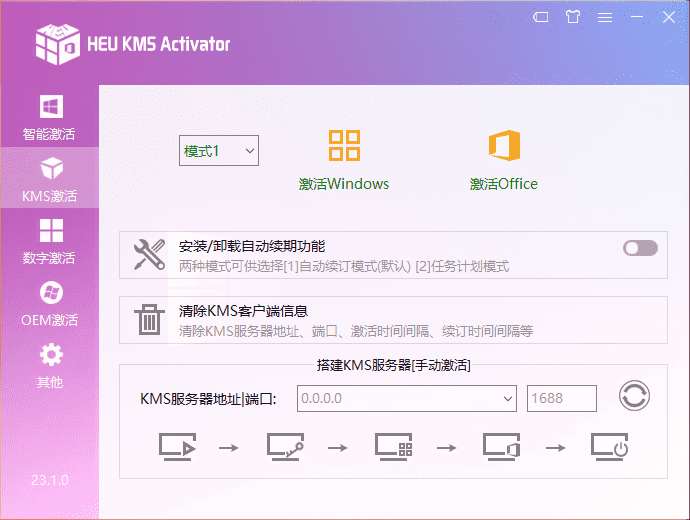
Task: Switch to 数字激活 digital activation tab
Action: tap(49, 241)
